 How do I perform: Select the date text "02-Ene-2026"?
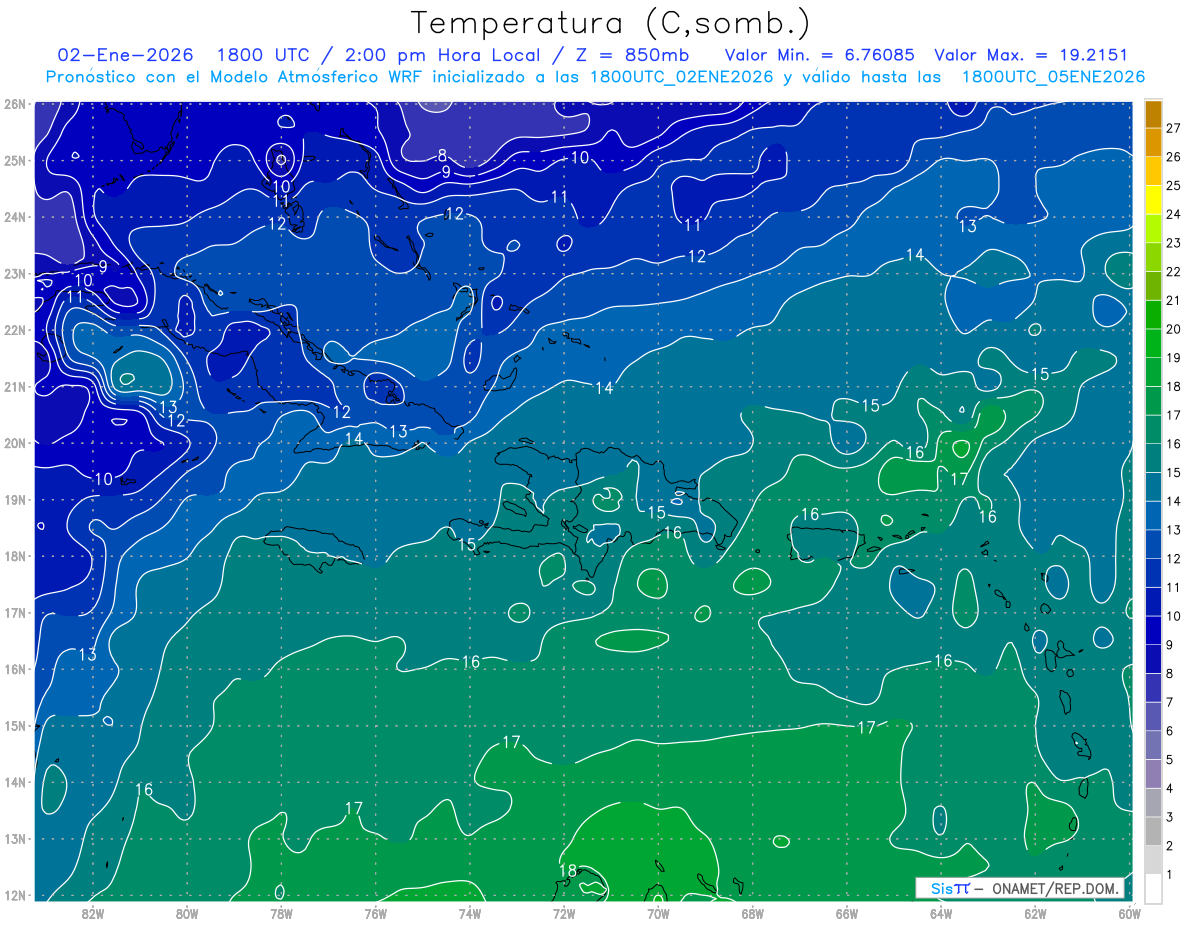click(125, 55)
